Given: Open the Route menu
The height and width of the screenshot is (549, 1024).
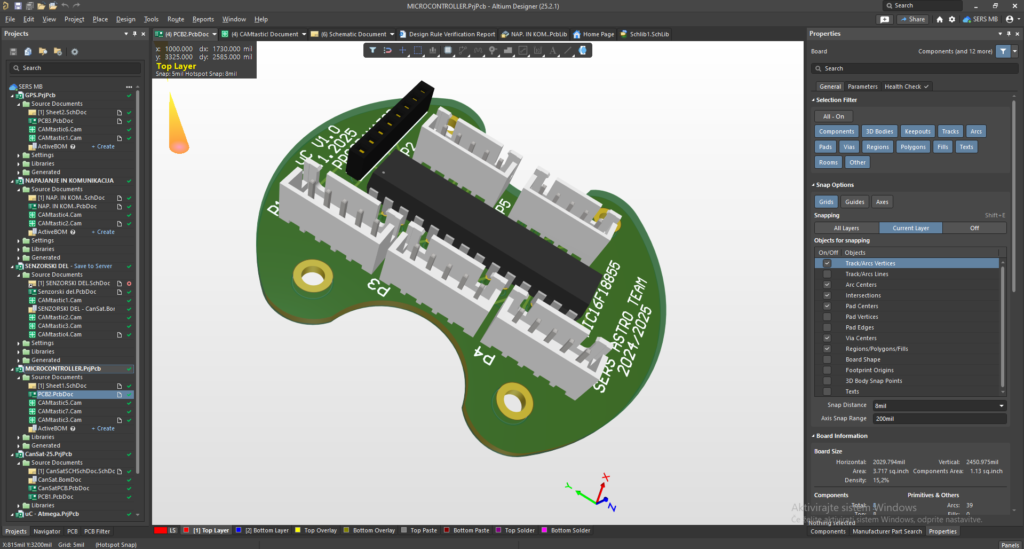Looking at the screenshot, I should pyautogui.click(x=175, y=19).
